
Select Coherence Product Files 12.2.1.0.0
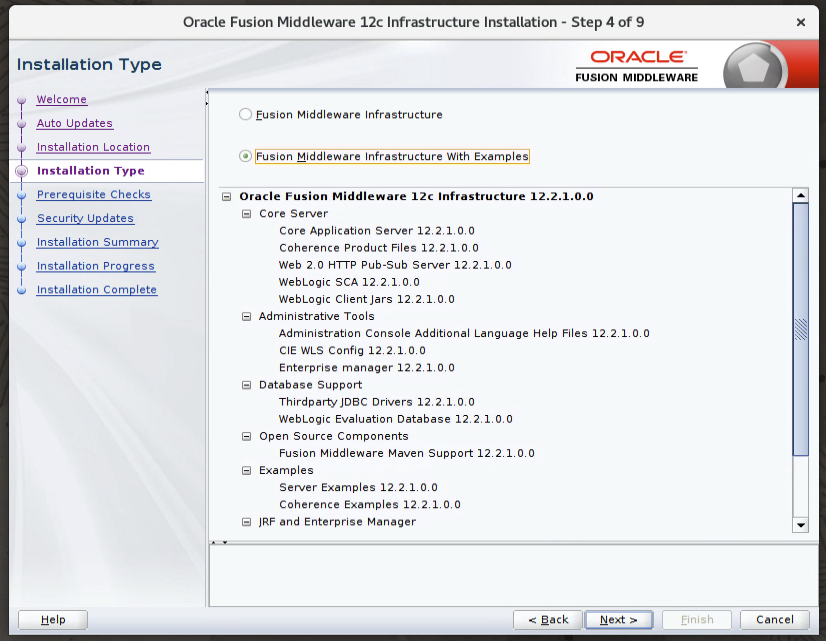tap(379, 248)
